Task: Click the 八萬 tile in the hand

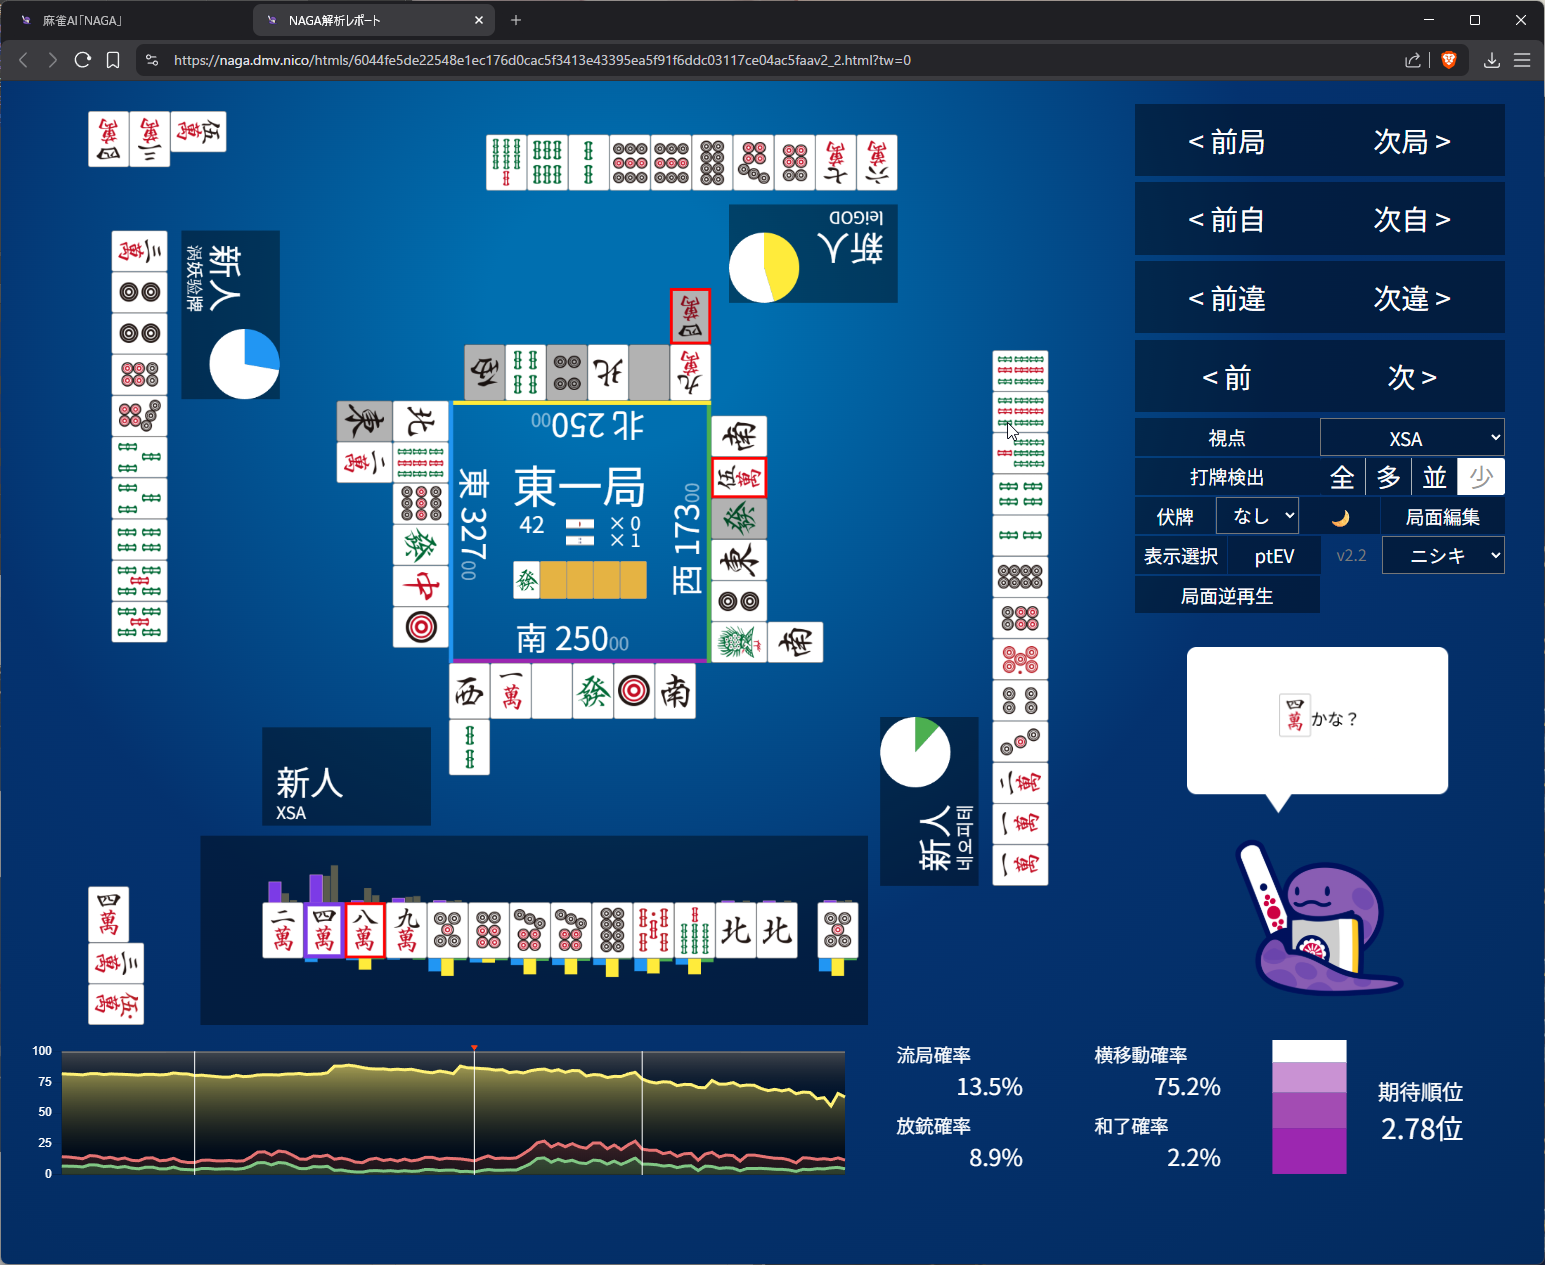Action: click(x=365, y=931)
